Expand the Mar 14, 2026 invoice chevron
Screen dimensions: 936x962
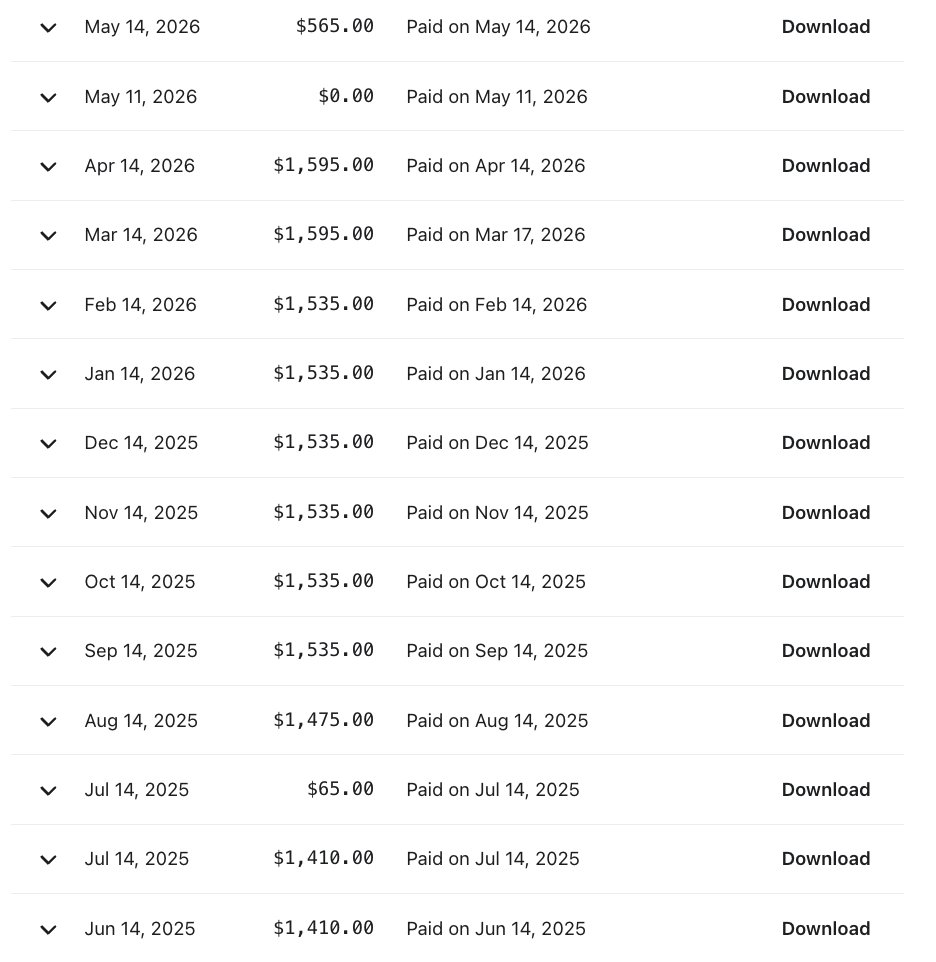point(48,236)
